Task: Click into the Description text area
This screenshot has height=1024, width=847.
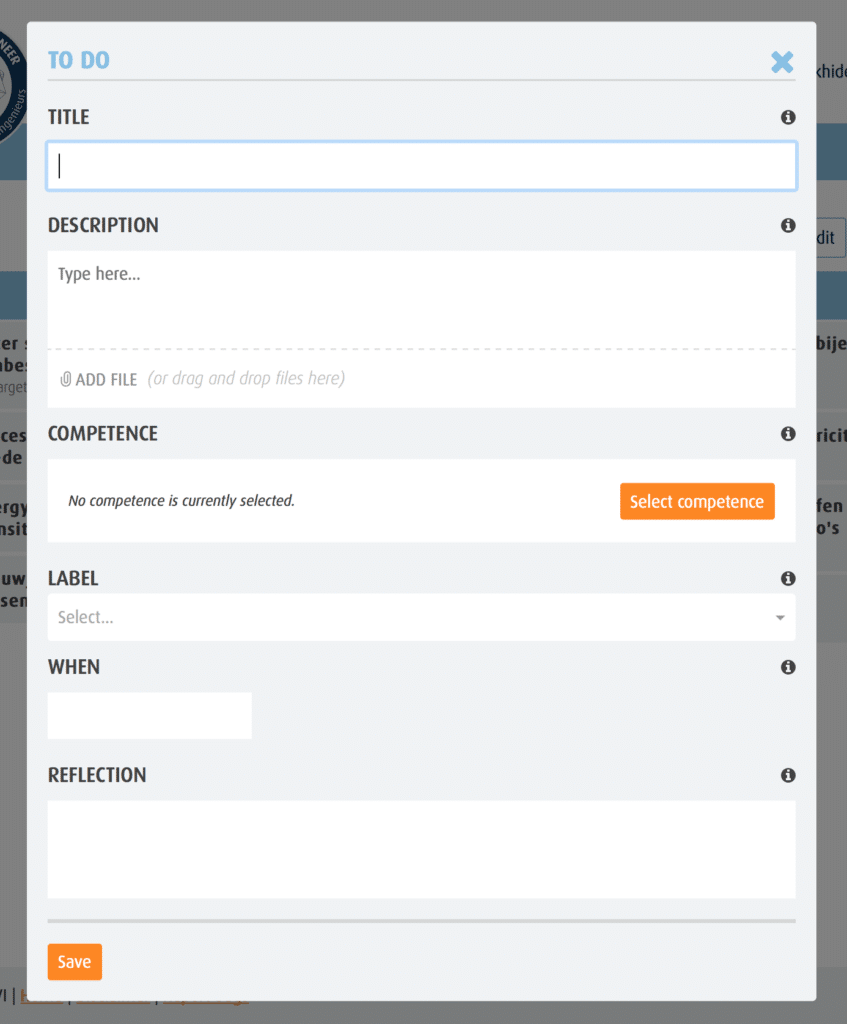Action: (x=421, y=299)
